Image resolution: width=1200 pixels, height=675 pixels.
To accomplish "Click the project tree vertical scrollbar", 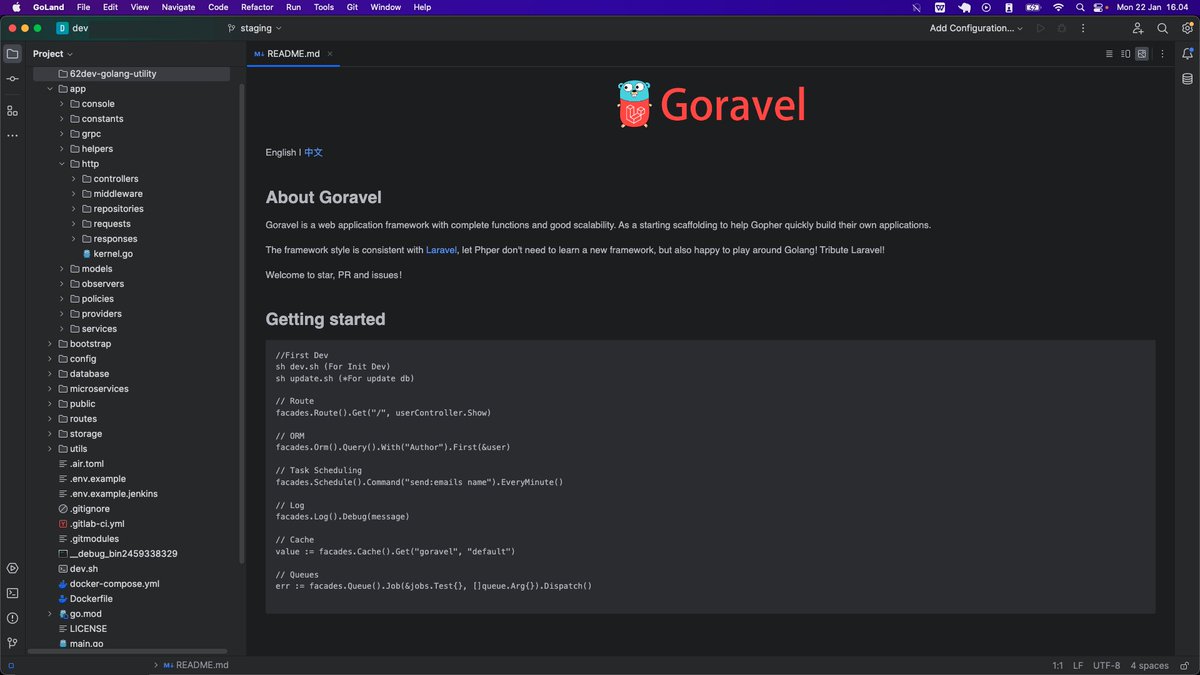I will pyautogui.click(x=241, y=323).
